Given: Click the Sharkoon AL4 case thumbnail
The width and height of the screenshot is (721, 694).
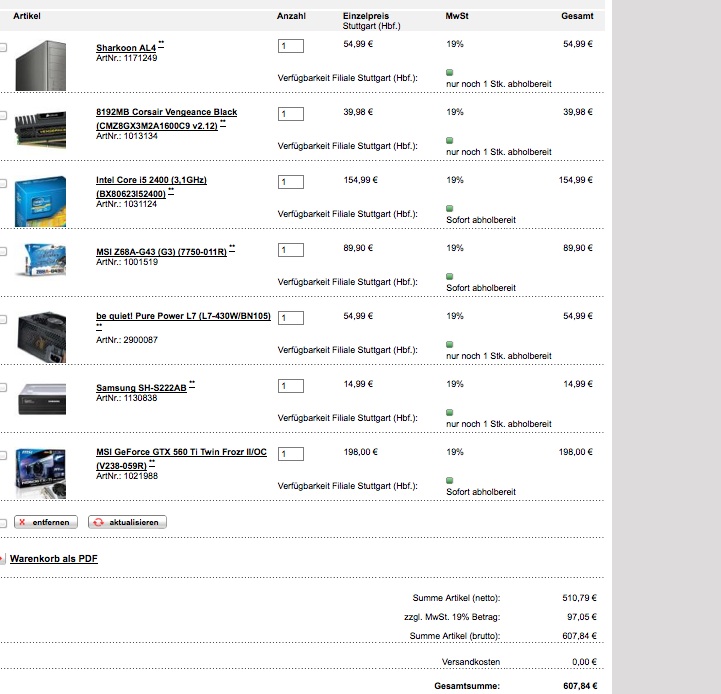Looking at the screenshot, I should [40, 65].
